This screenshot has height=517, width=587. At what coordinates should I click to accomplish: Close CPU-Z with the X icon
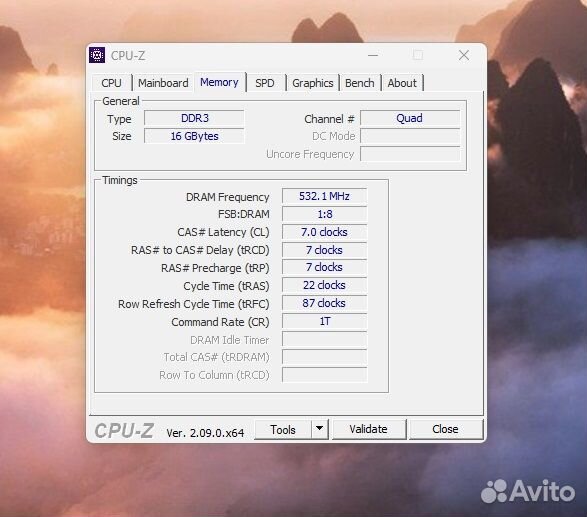(464, 55)
